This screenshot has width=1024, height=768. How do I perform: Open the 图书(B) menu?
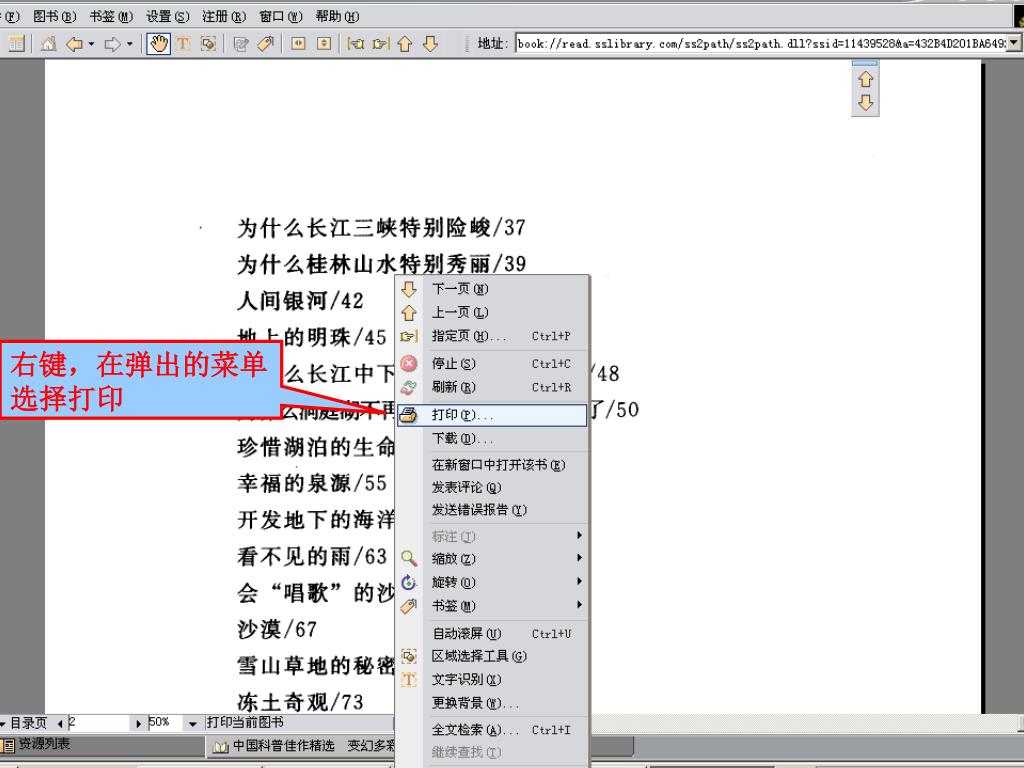tap(55, 16)
